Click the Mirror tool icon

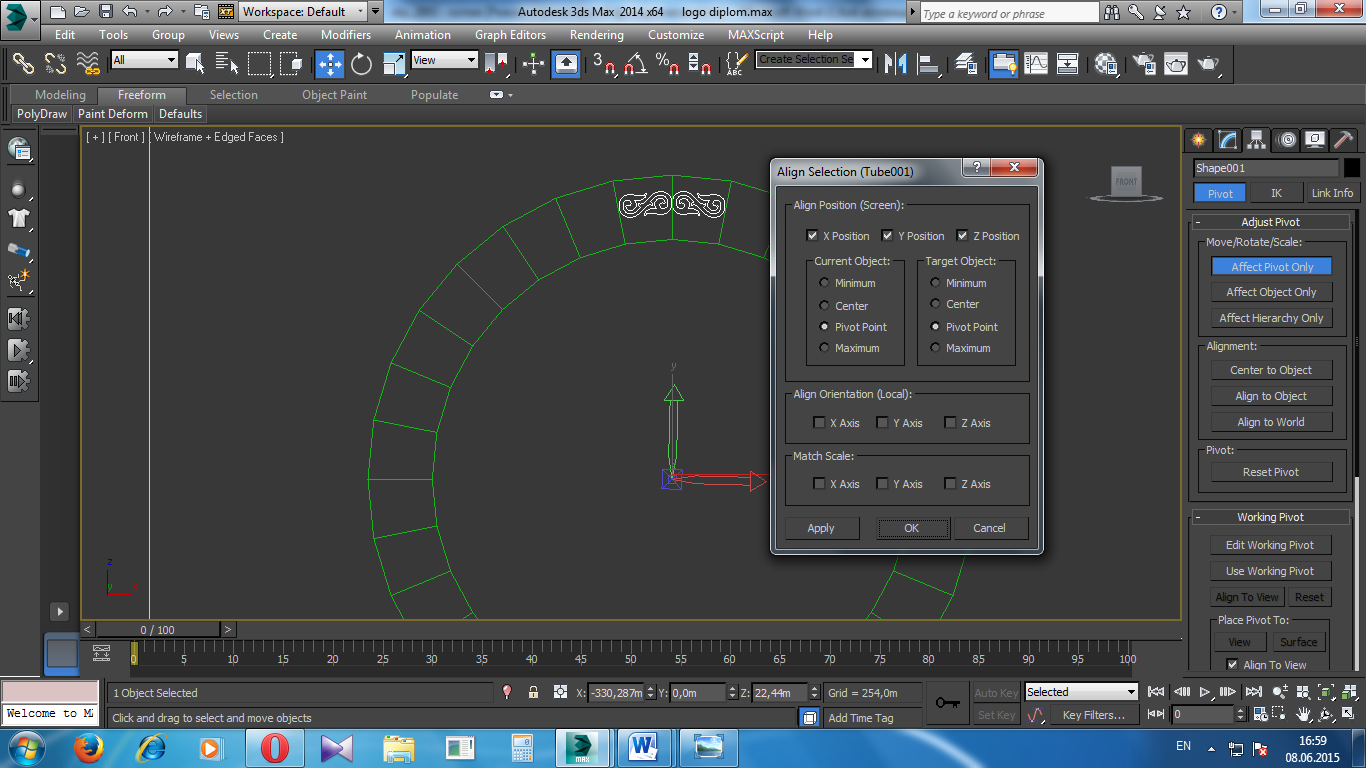896,64
